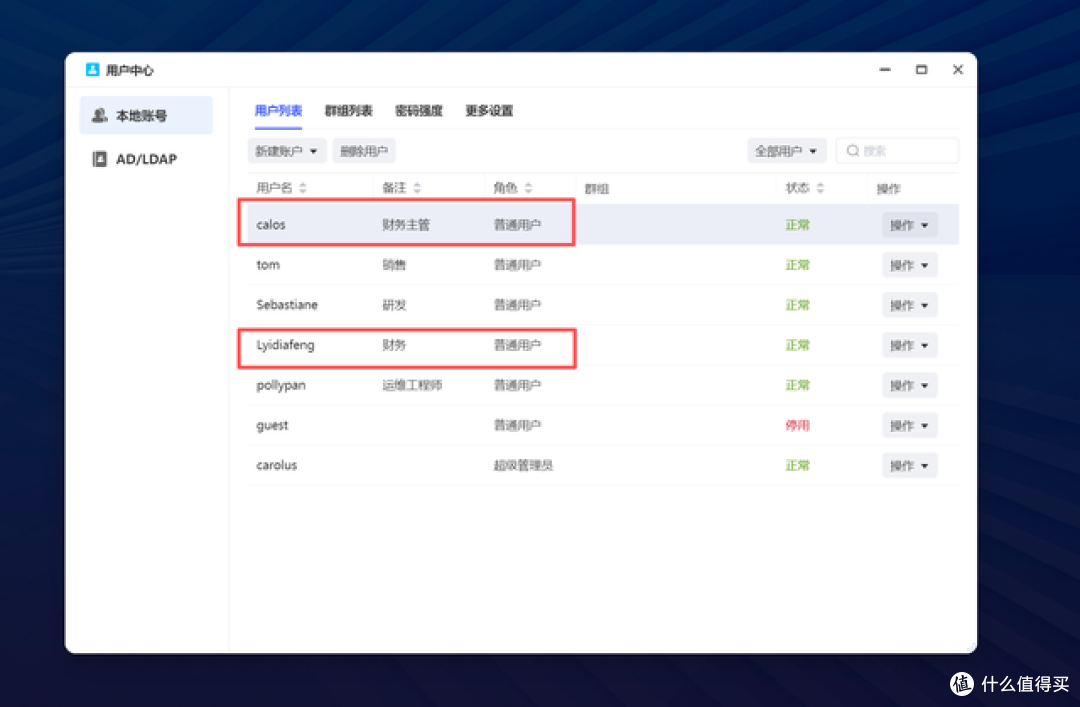Open the AD/LDAP sidebar section

(146, 159)
